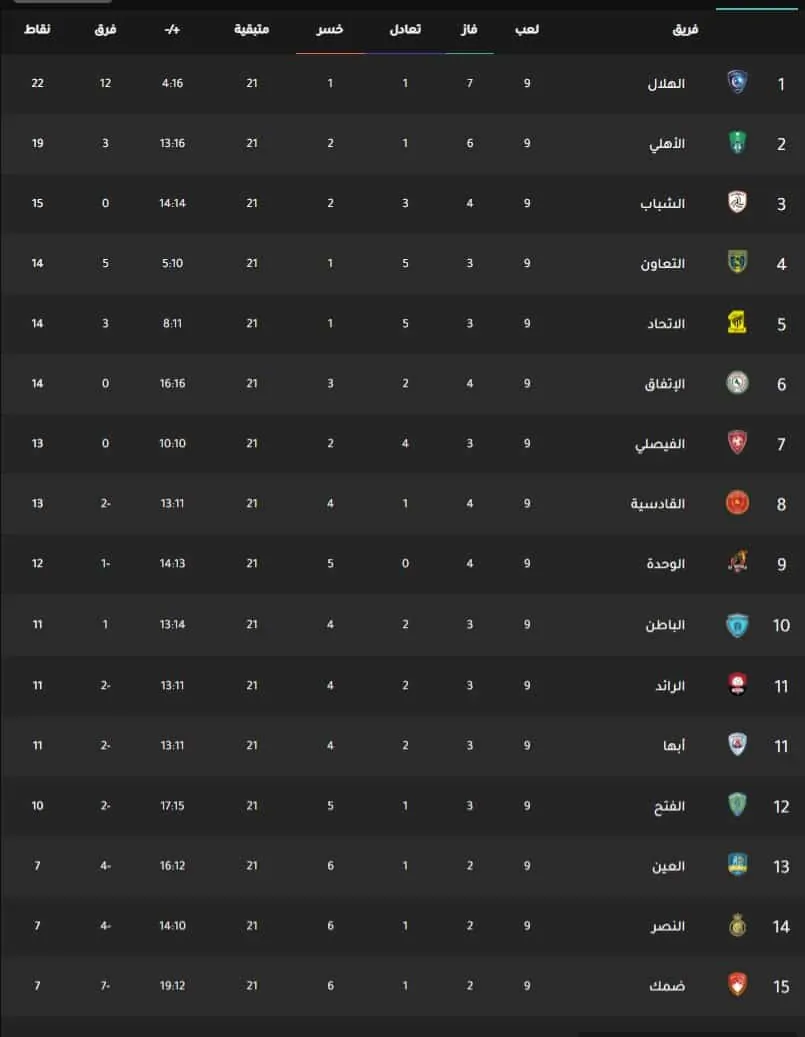The image size is (805, 1037).
Task: Sort by the فاز wins column header
Action: (x=469, y=29)
